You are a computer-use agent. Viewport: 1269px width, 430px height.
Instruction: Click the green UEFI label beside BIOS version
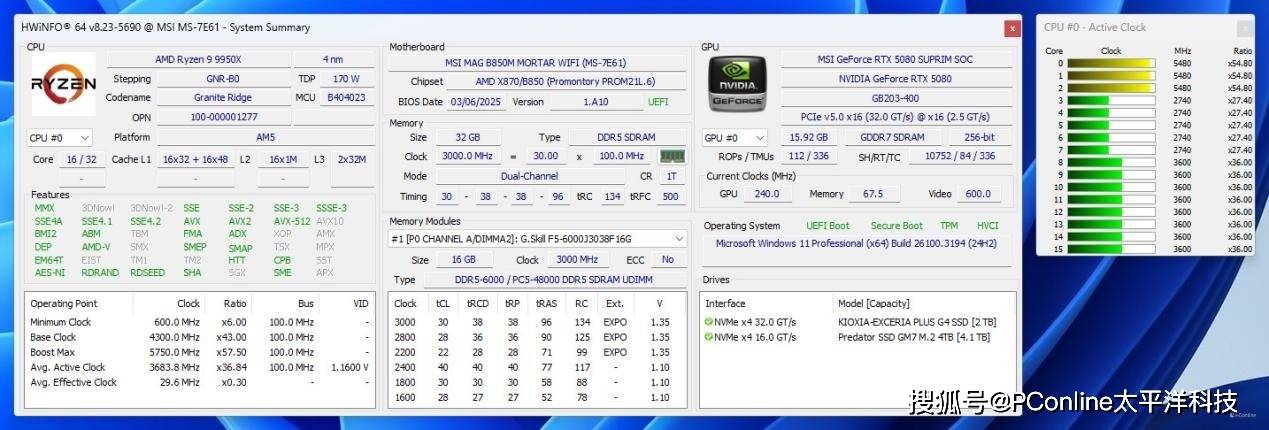click(658, 102)
